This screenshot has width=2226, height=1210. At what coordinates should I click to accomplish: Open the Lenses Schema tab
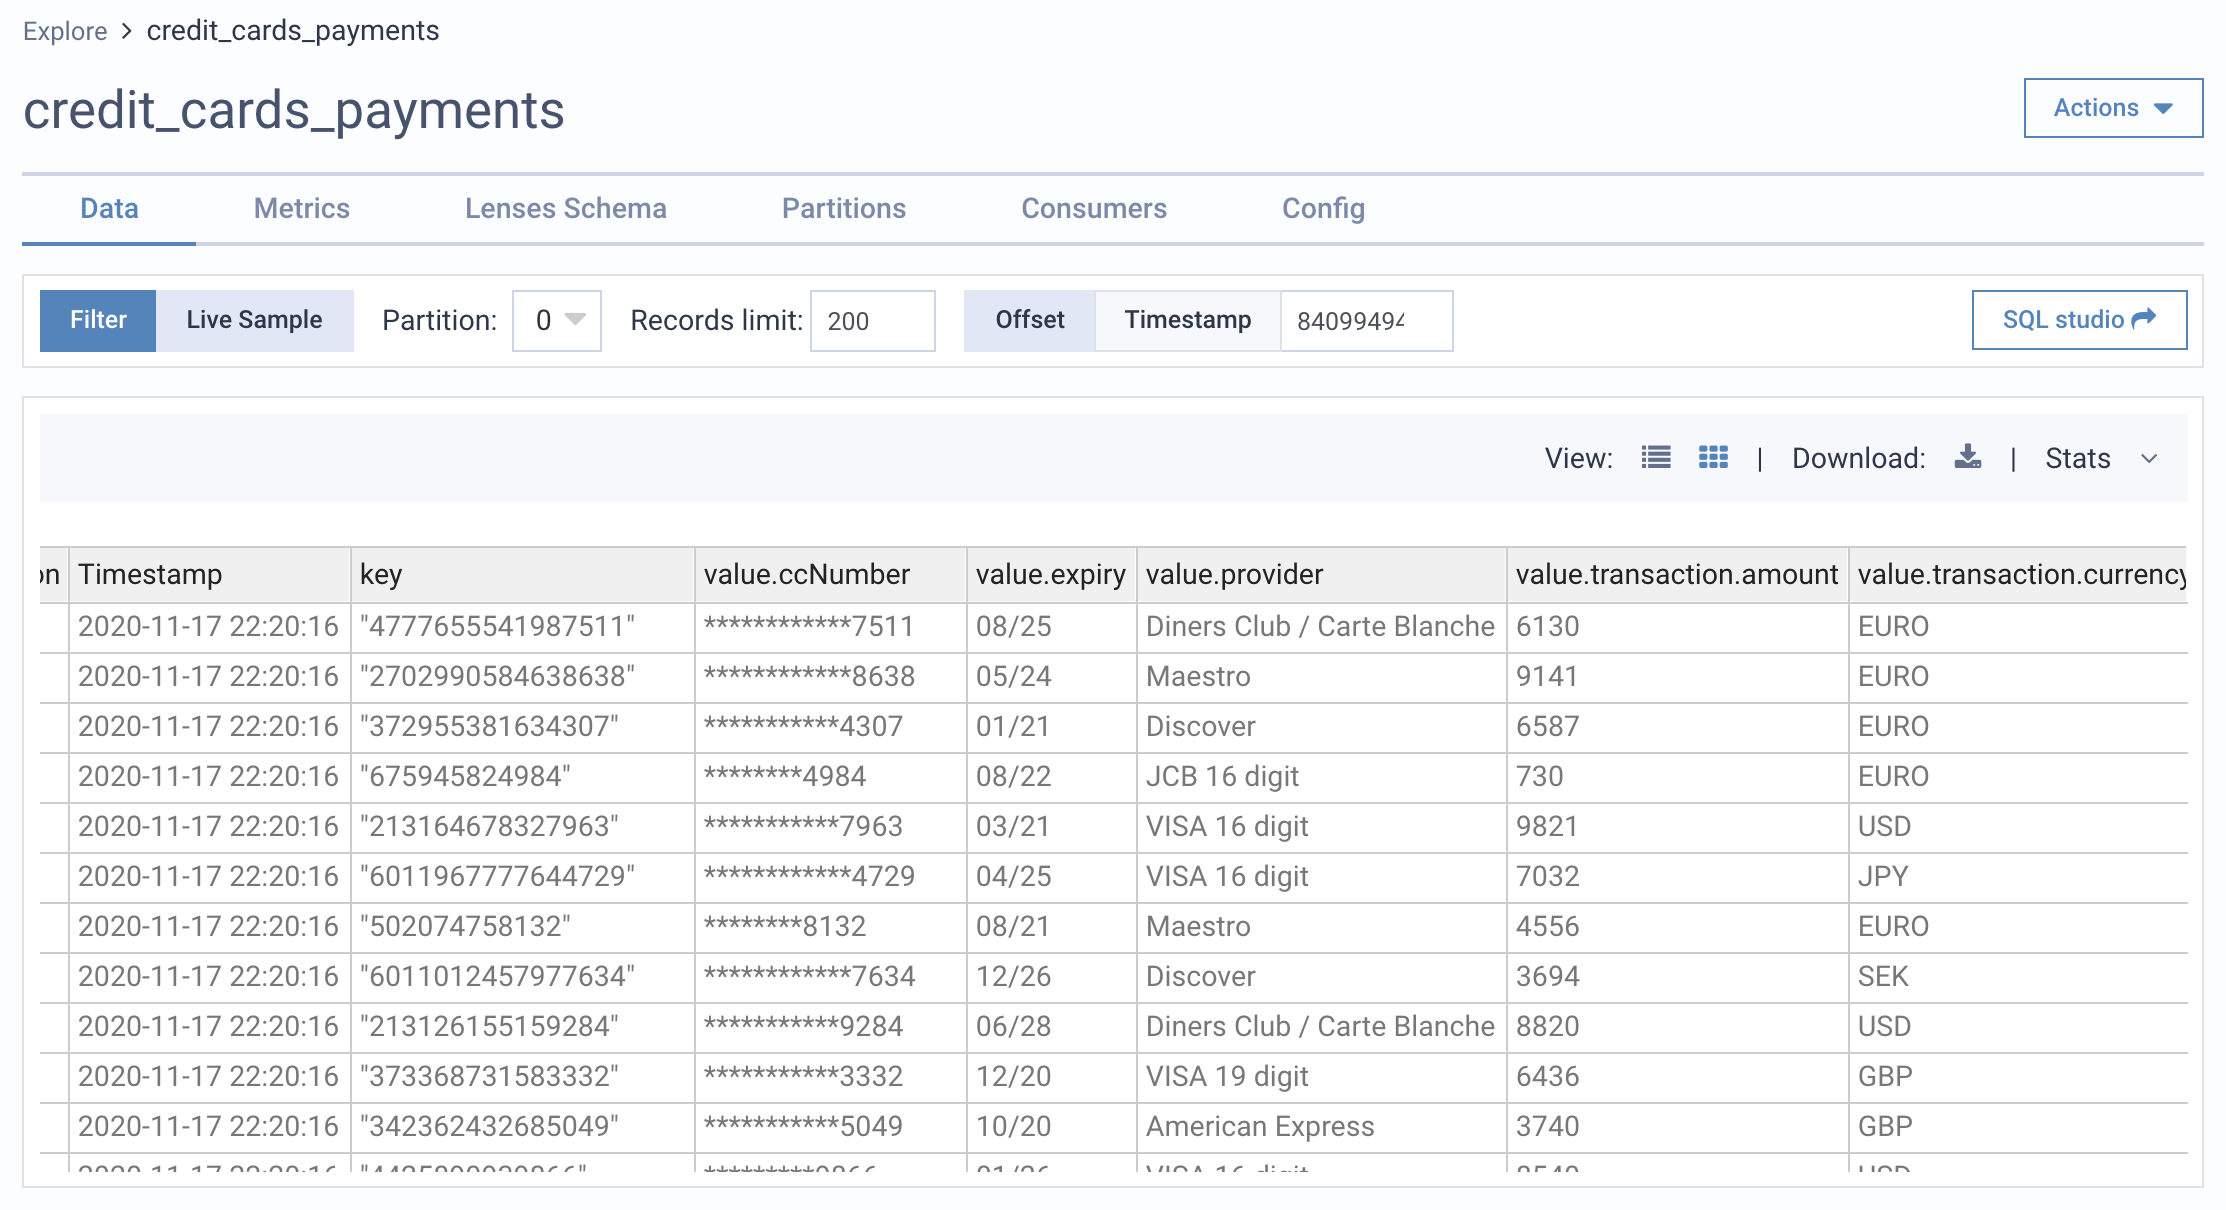click(x=565, y=208)
